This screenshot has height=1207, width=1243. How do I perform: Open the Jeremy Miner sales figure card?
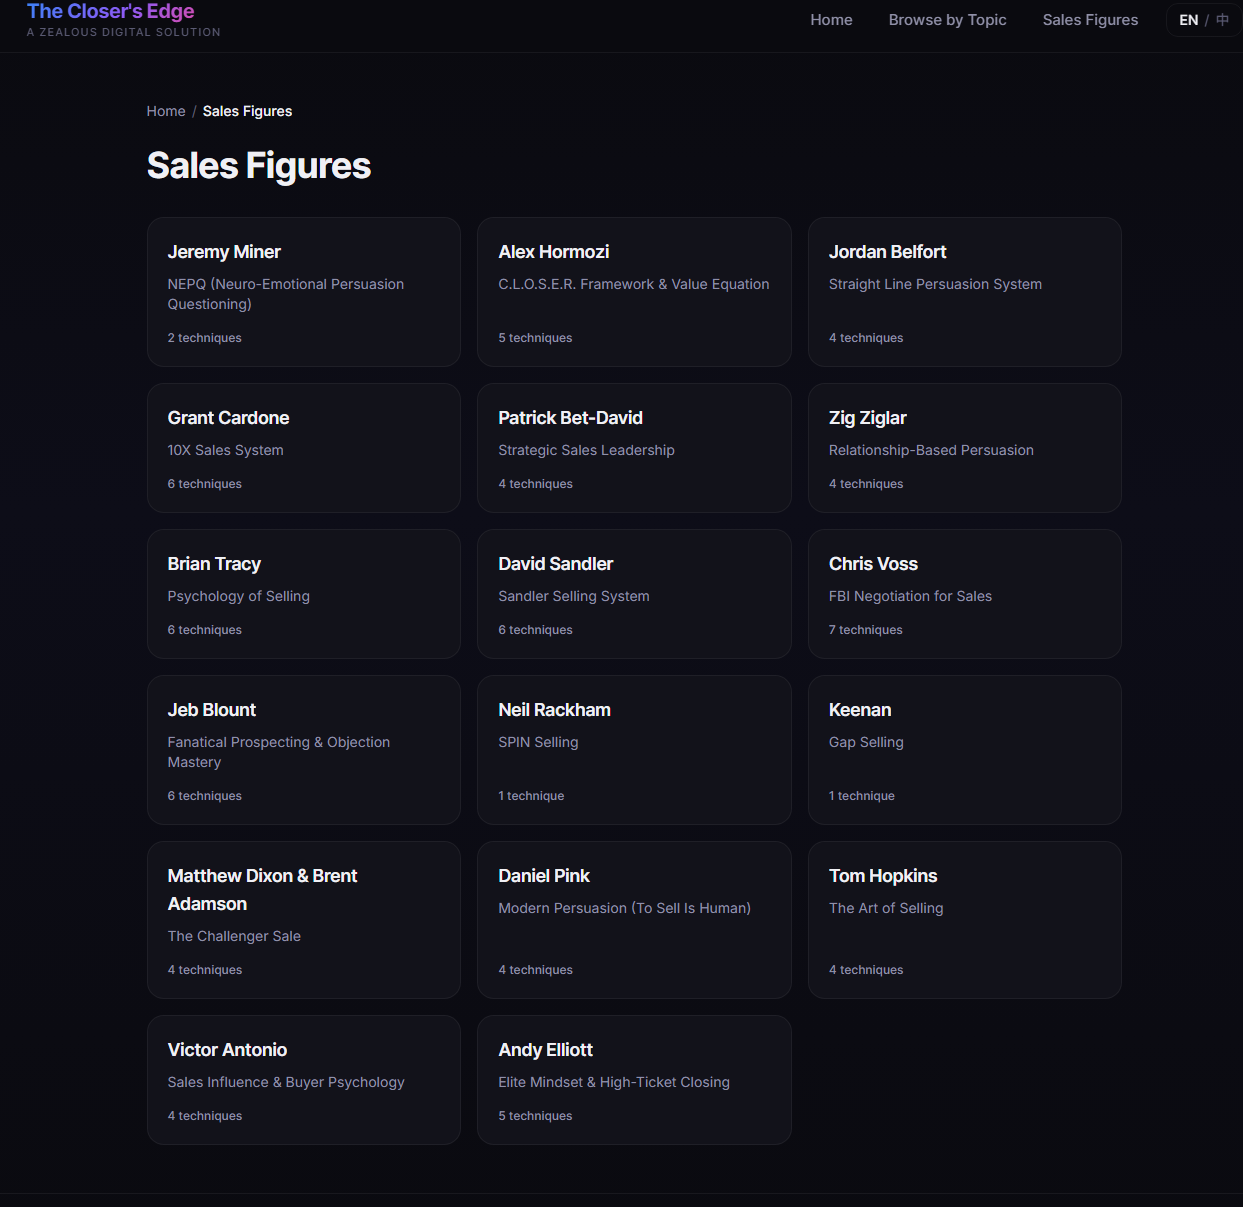pyautogui.click(x=303, y=292)
